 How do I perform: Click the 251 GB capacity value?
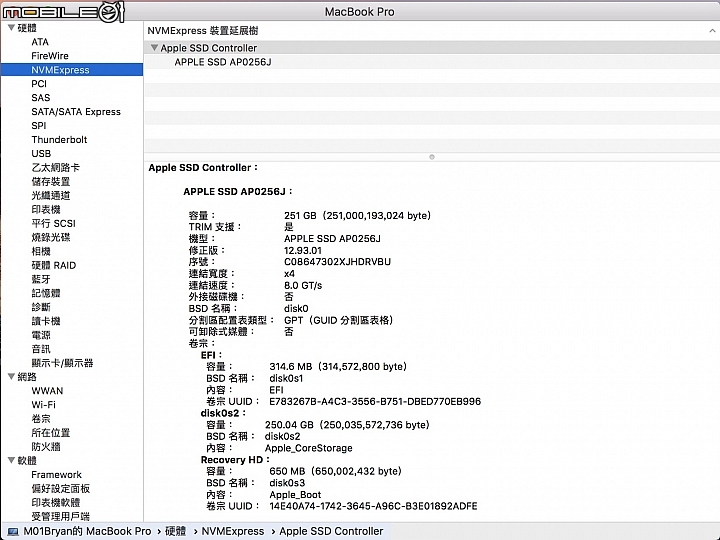click(357, 216)
